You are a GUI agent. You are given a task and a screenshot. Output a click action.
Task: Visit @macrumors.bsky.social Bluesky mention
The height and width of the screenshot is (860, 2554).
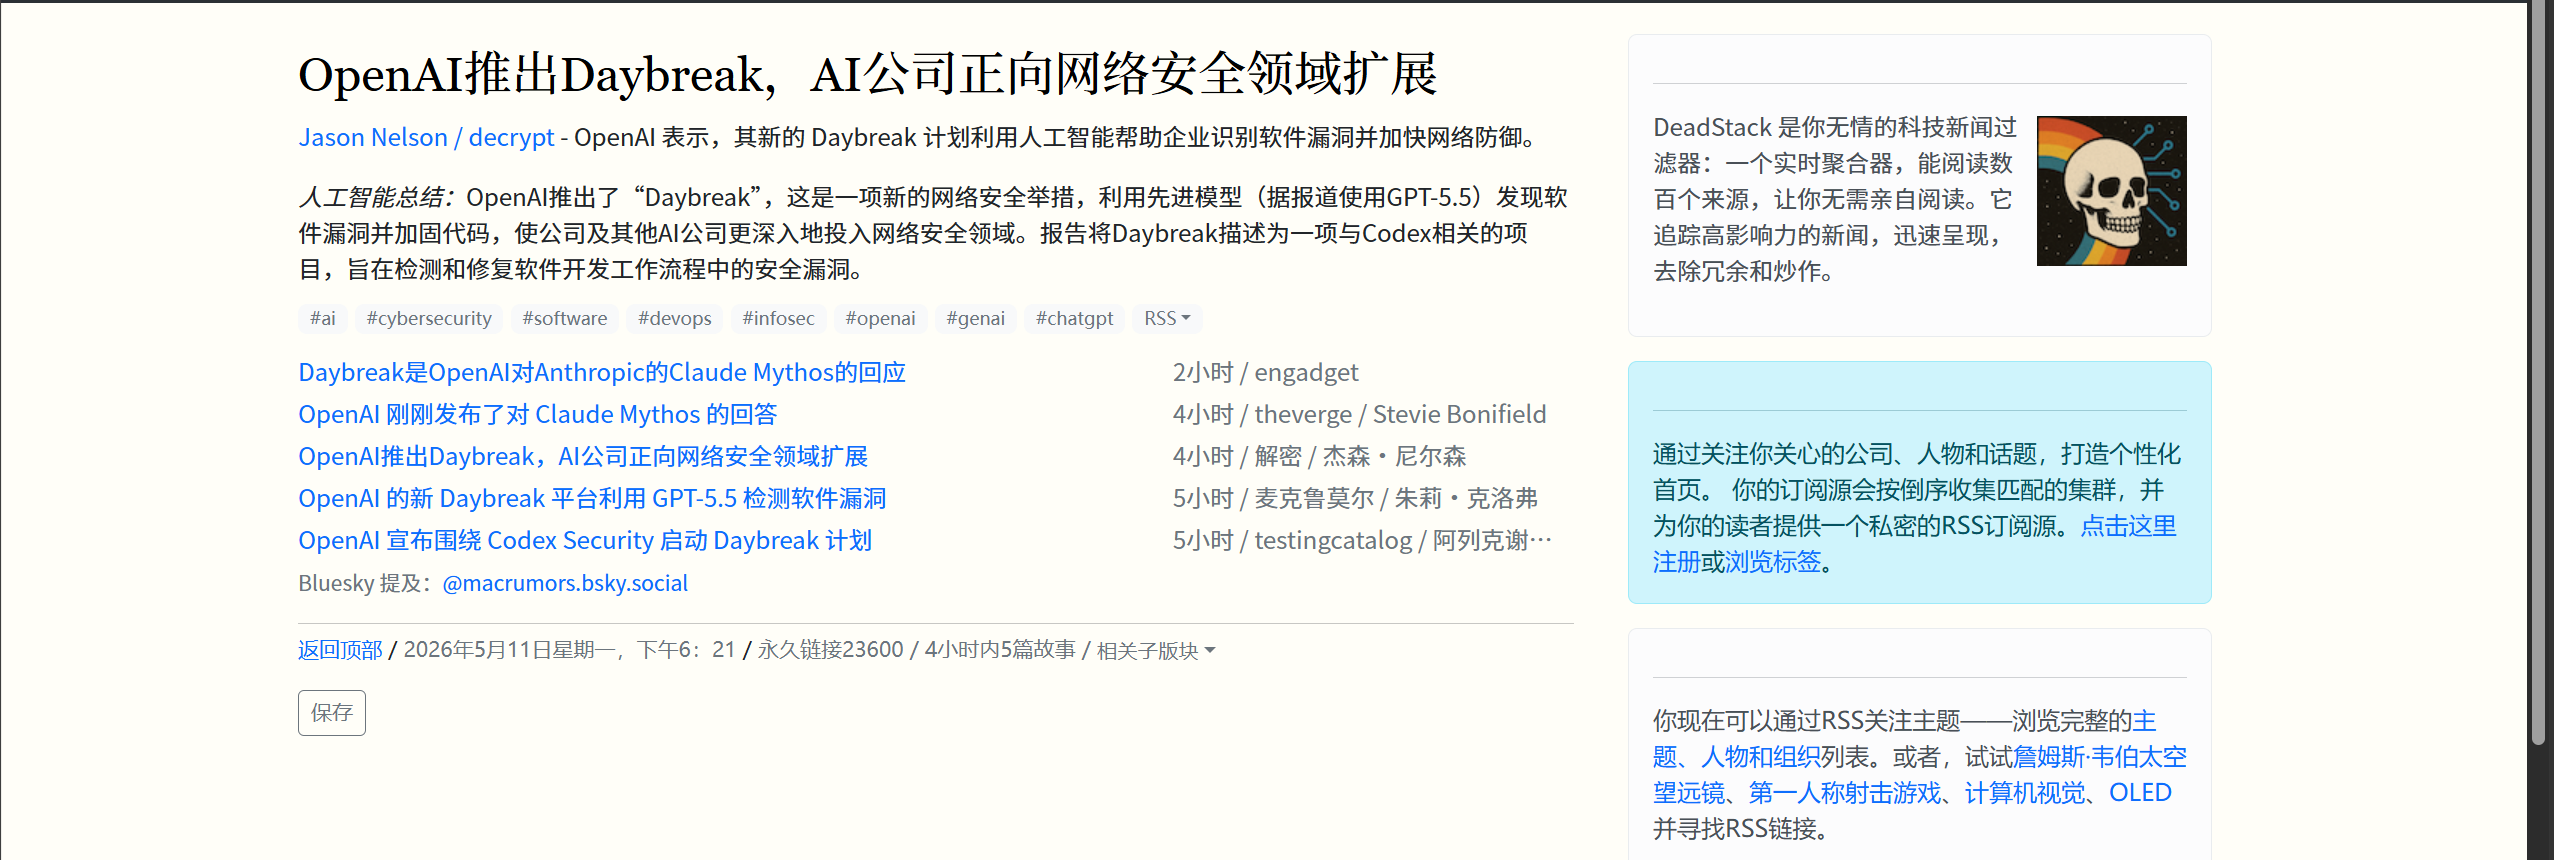565,584
